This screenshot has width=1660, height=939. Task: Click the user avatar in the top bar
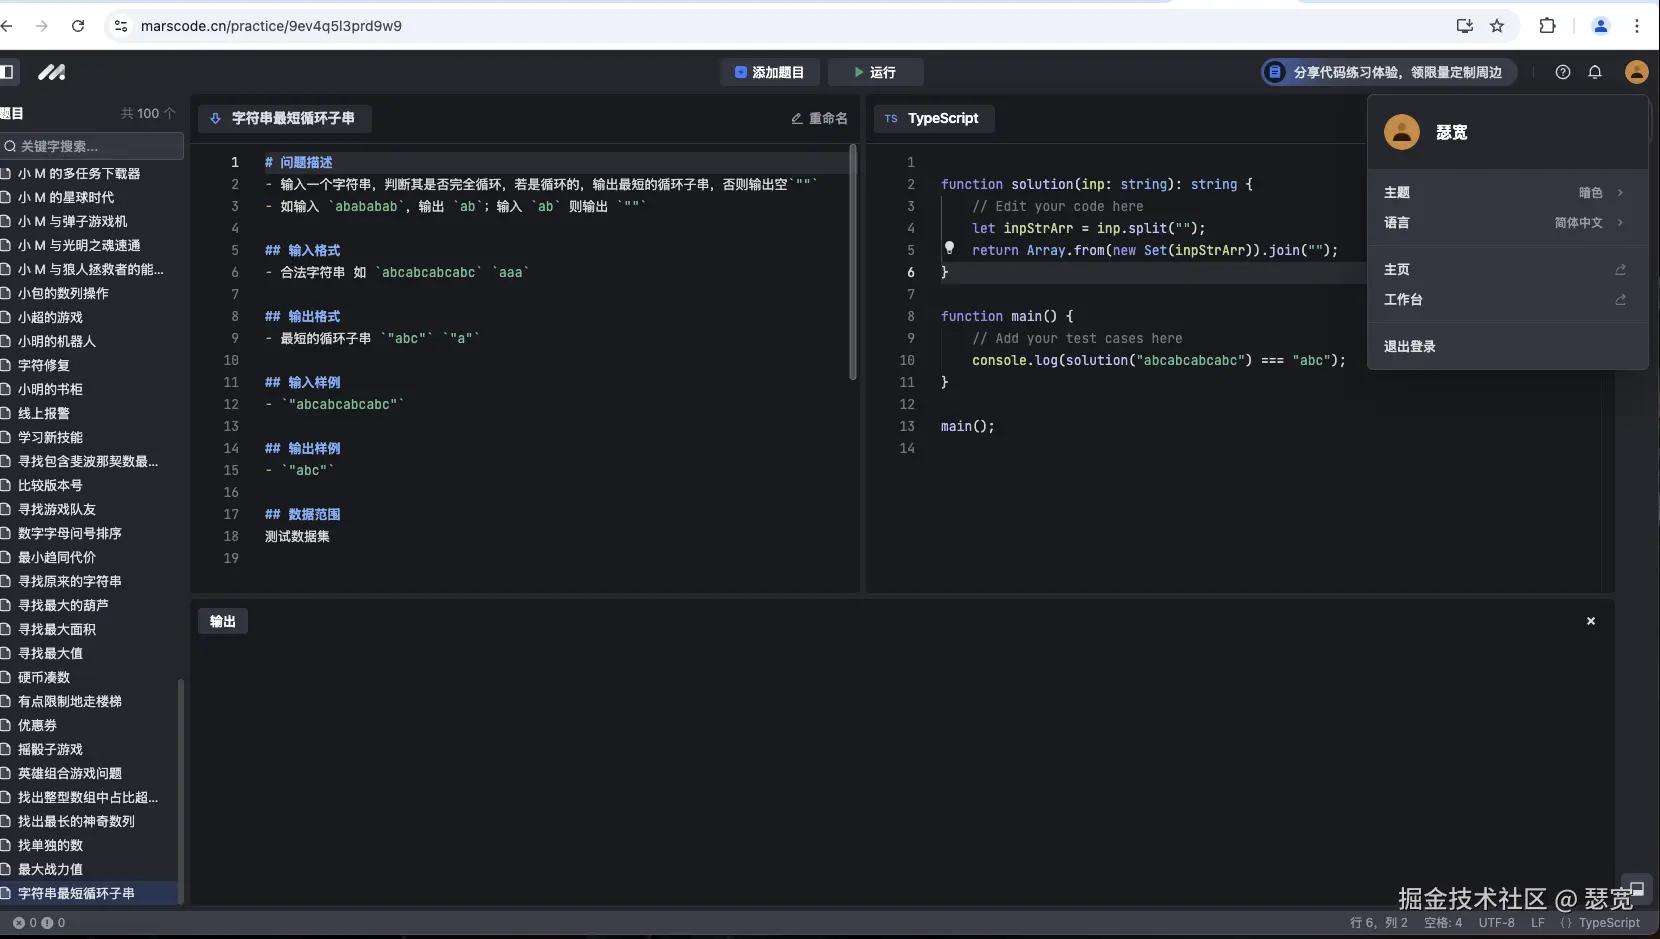point(1636,72)
